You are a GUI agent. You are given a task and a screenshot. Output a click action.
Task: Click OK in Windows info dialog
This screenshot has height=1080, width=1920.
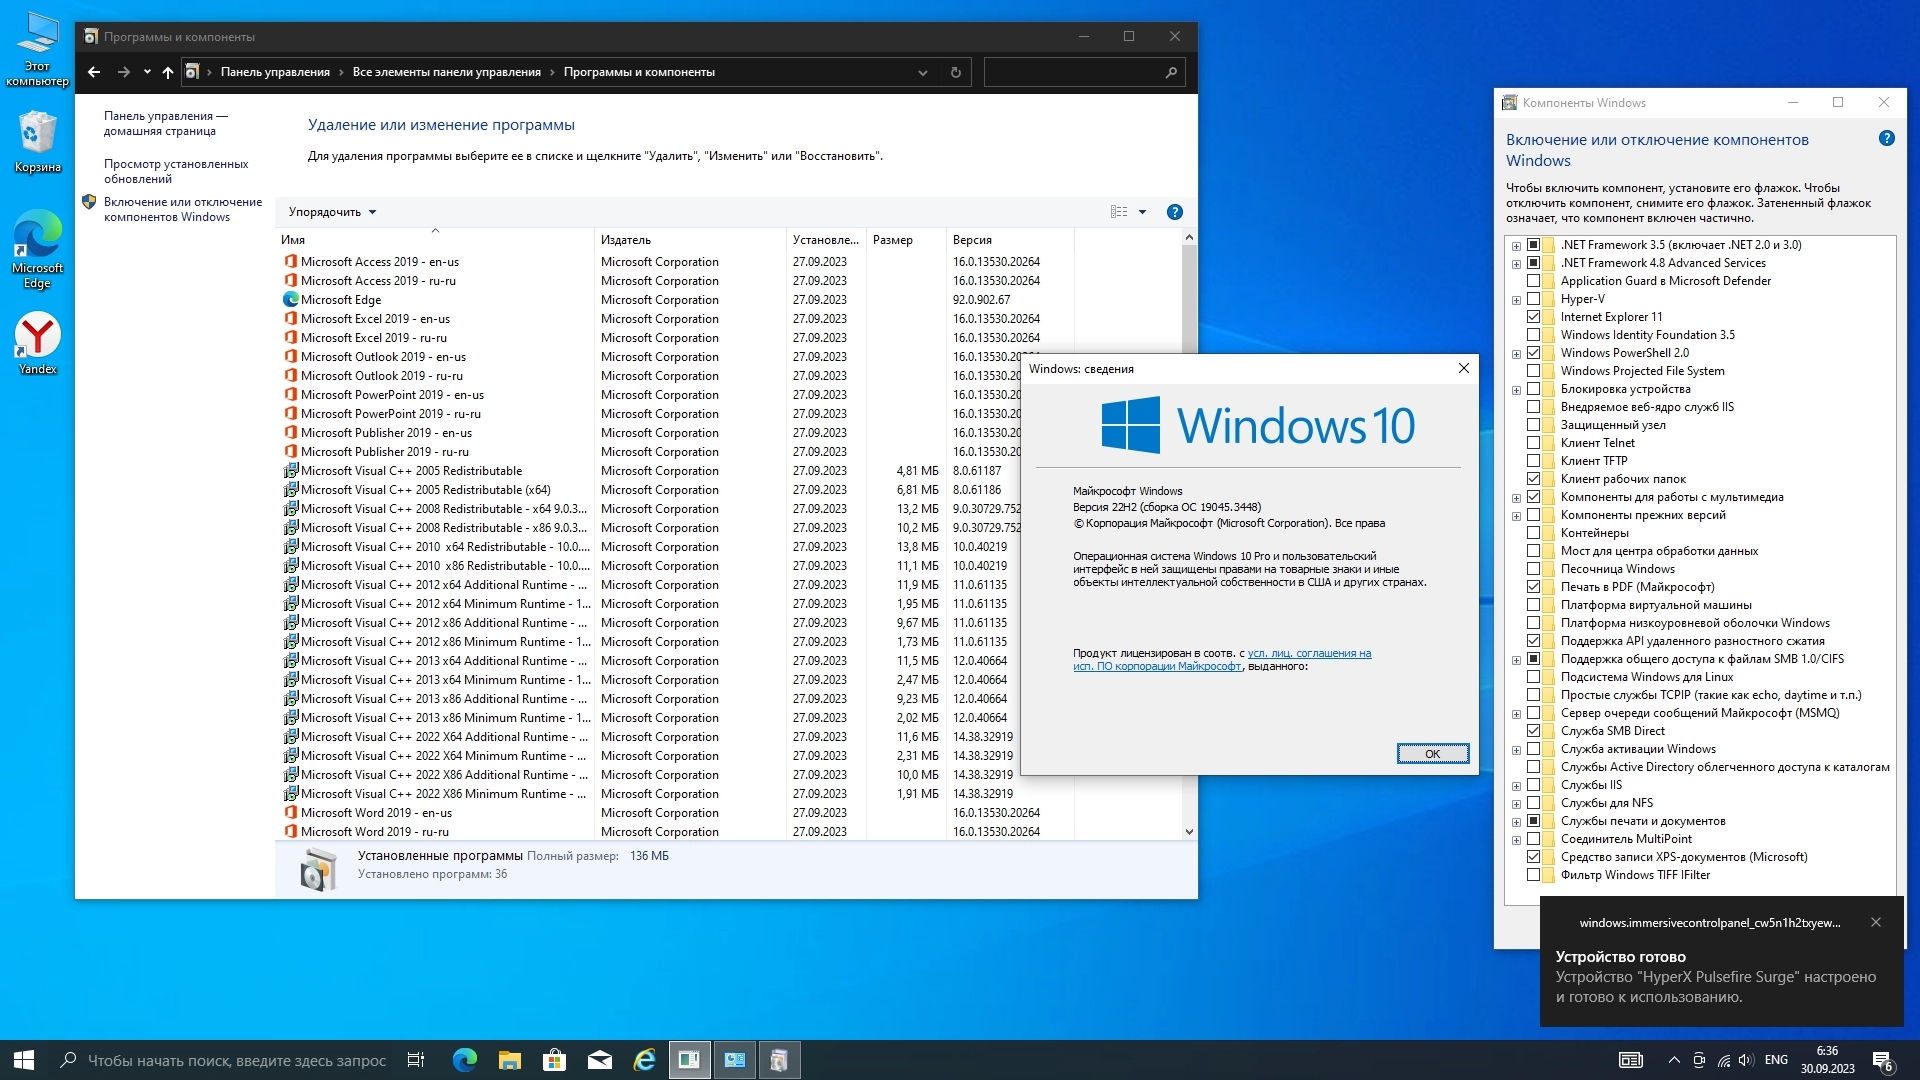point(1432,754)
